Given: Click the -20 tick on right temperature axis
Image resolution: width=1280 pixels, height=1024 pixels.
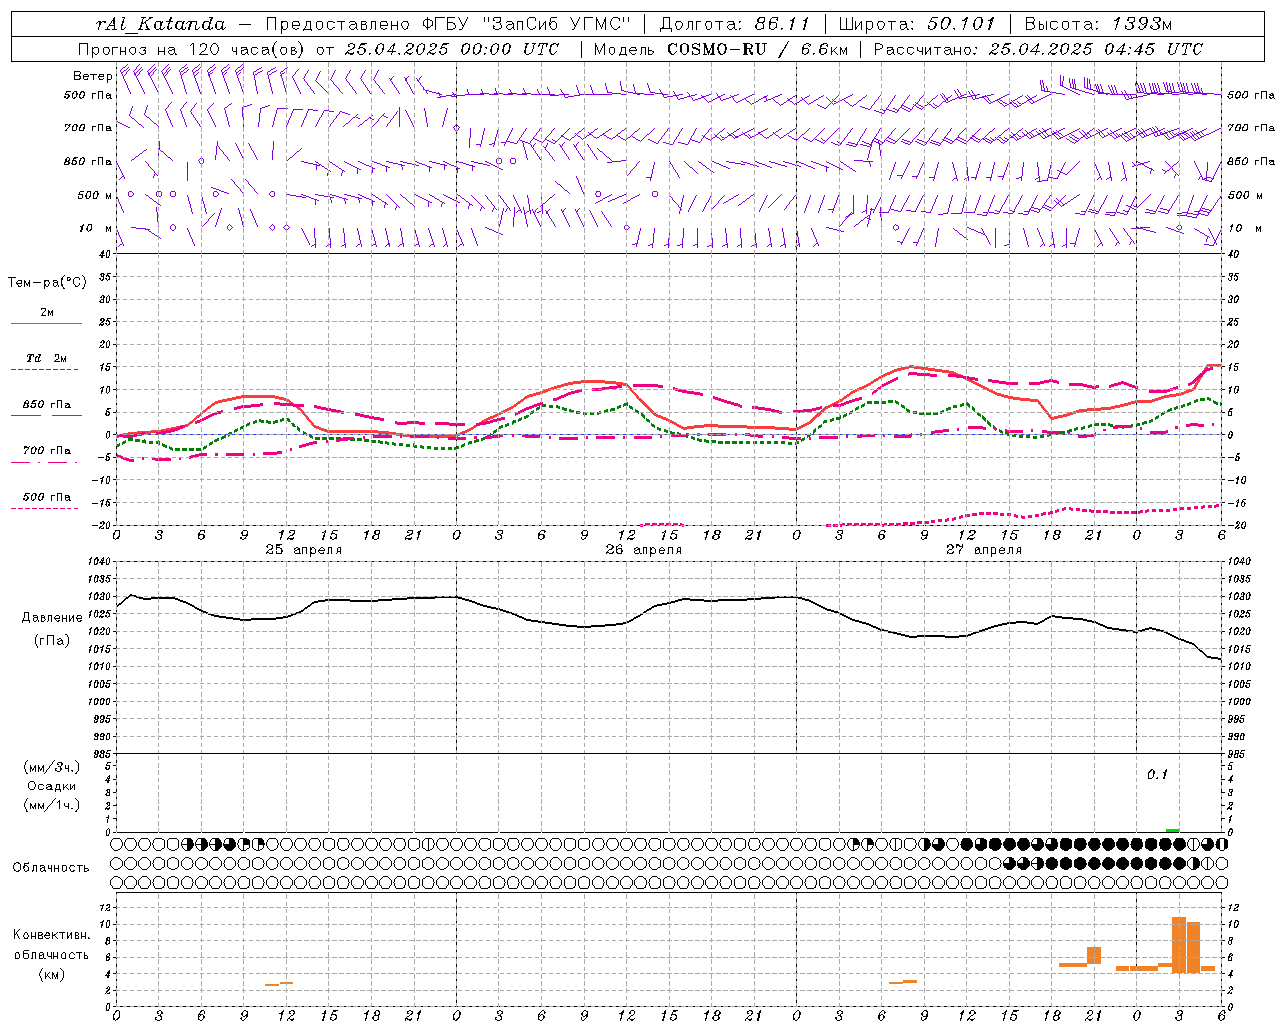Looking at the screenshot, I should pos(1236,525).
